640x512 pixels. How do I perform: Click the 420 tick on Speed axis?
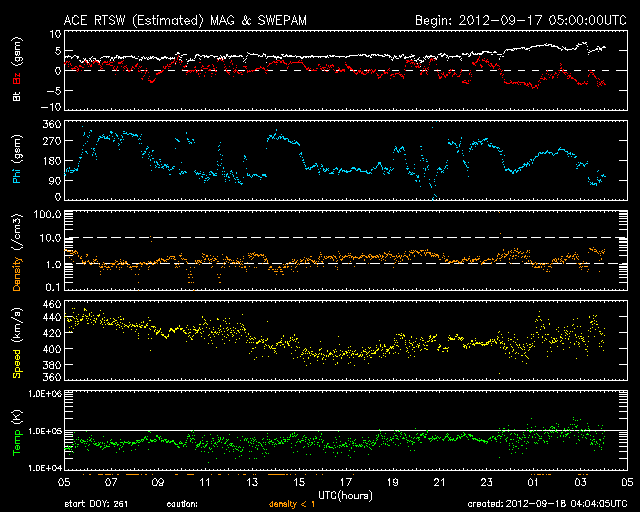click(x=52, y=333)
